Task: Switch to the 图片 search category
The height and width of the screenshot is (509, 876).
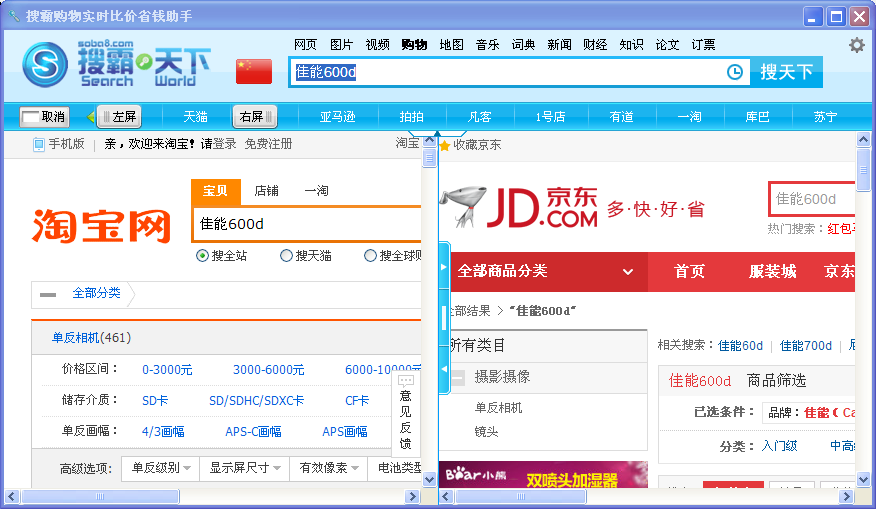Action: [x=341, y=45]
